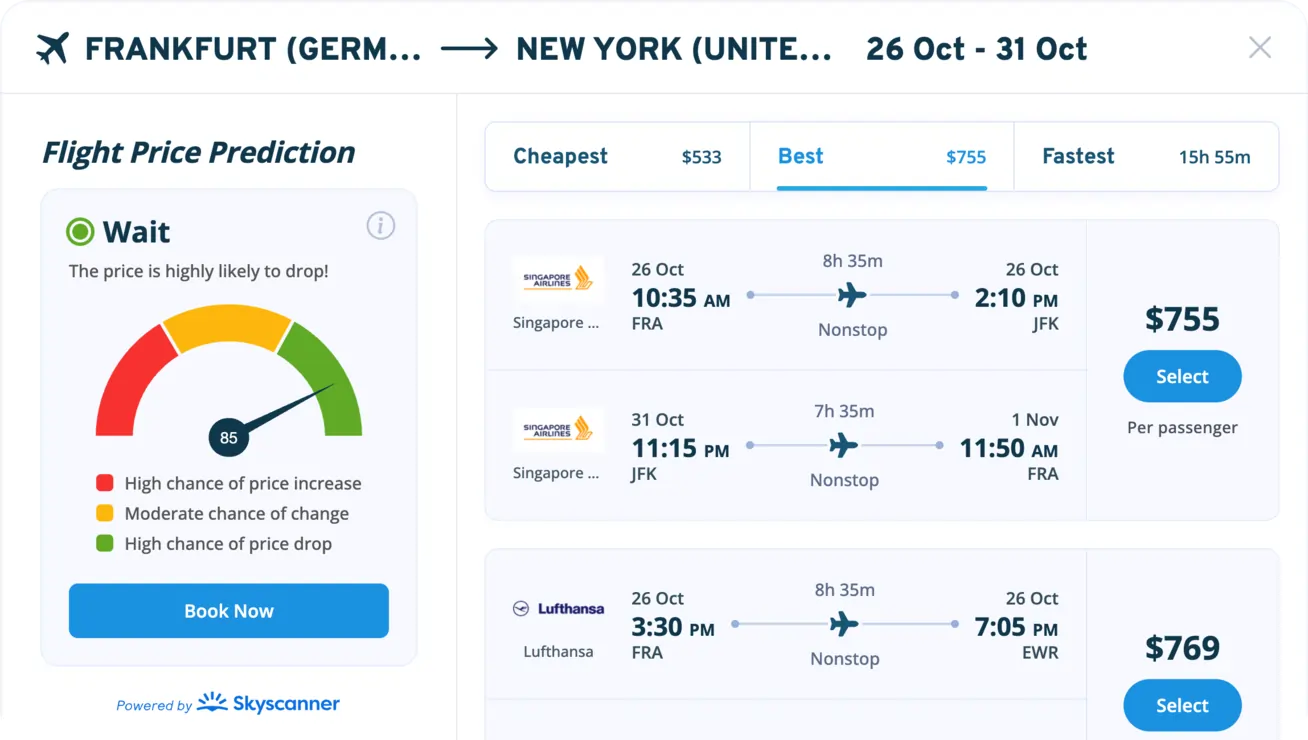Select the Best tab

click(881, 157)
